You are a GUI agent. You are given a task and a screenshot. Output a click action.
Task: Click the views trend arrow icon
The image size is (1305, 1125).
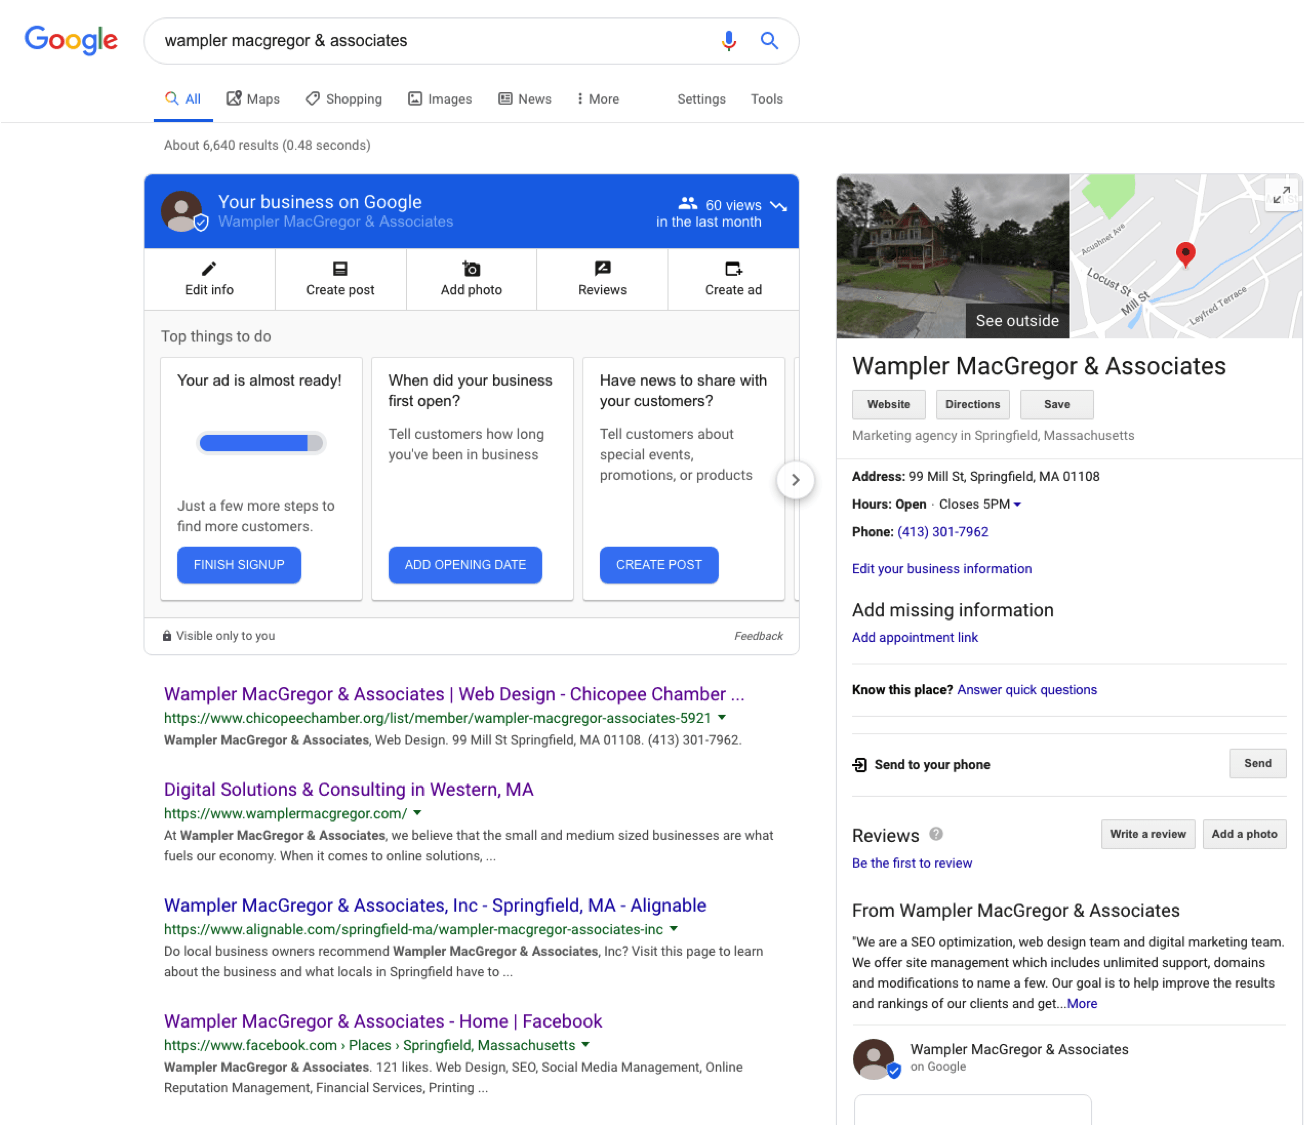pyautogui.click(x=778, y=205)
